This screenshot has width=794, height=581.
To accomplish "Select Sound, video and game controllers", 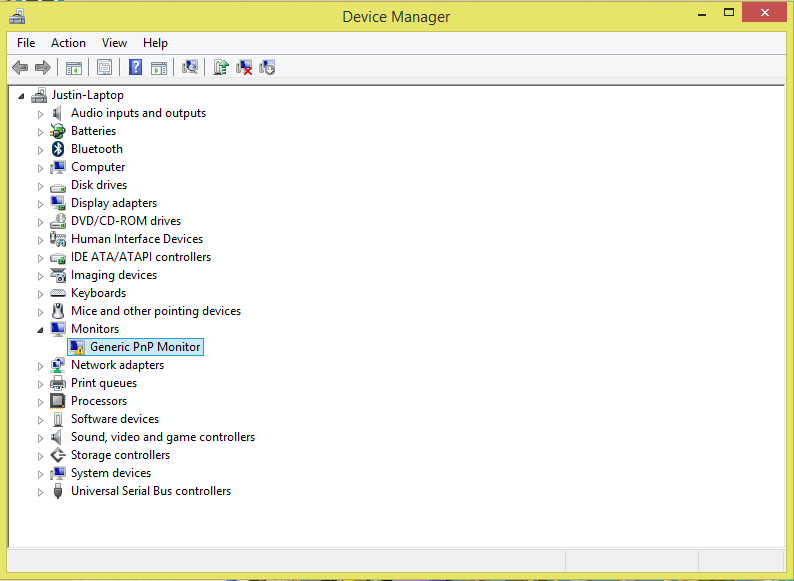I will coord(162,437).
